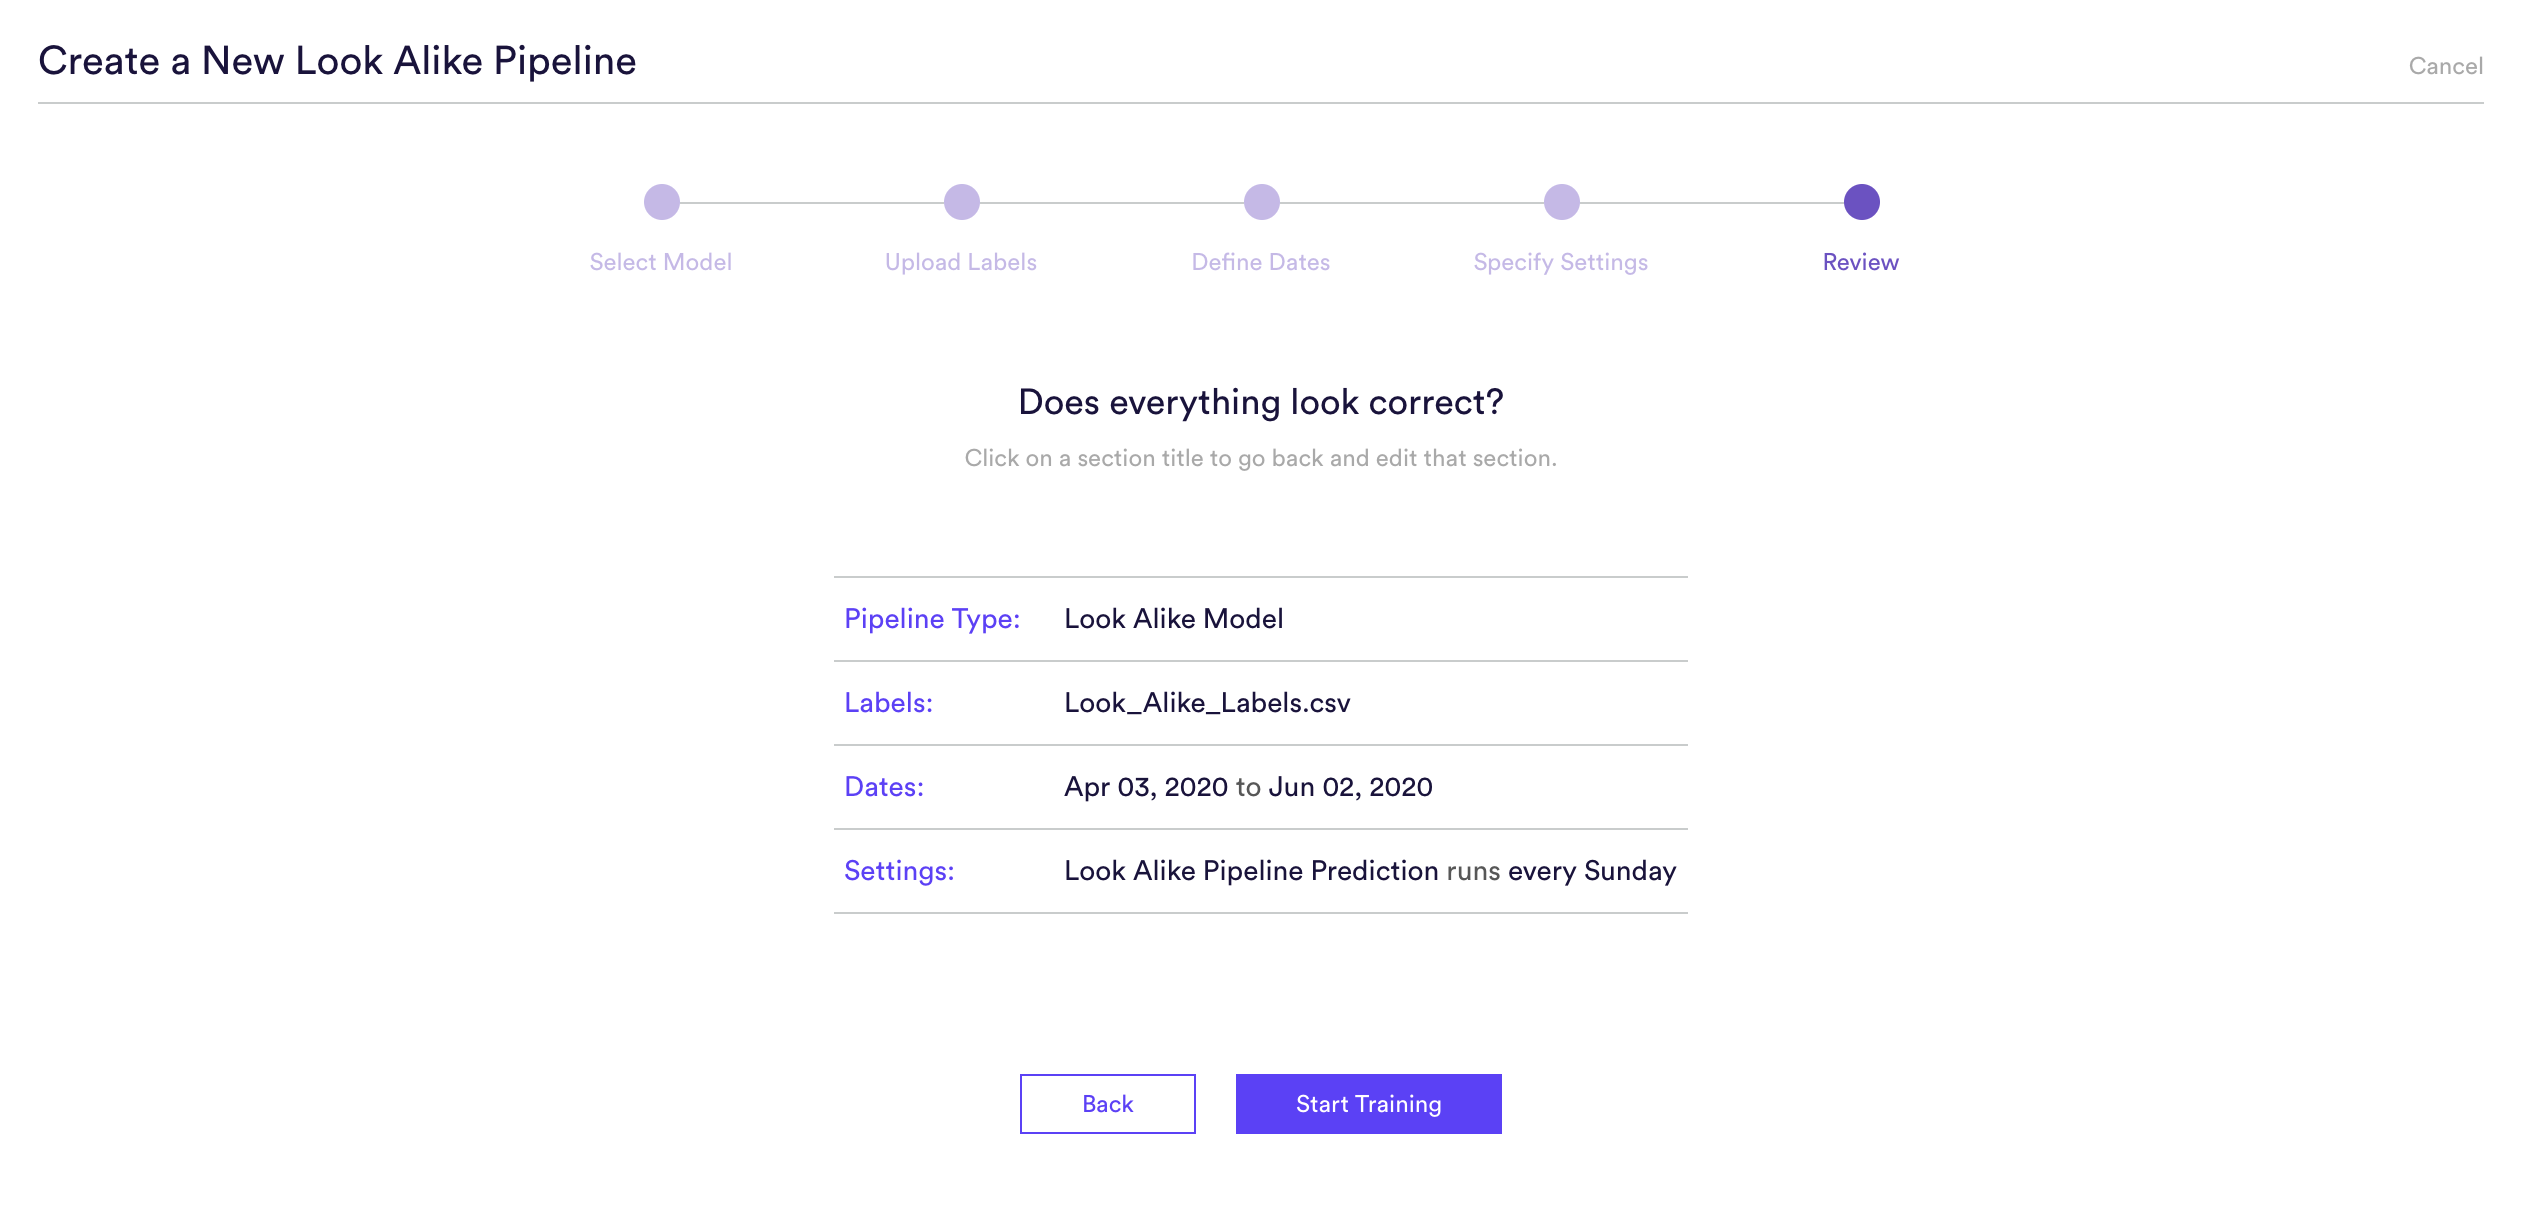Open the Specify Settings step label
2522x1222 pixels.
click(1560, 262)
